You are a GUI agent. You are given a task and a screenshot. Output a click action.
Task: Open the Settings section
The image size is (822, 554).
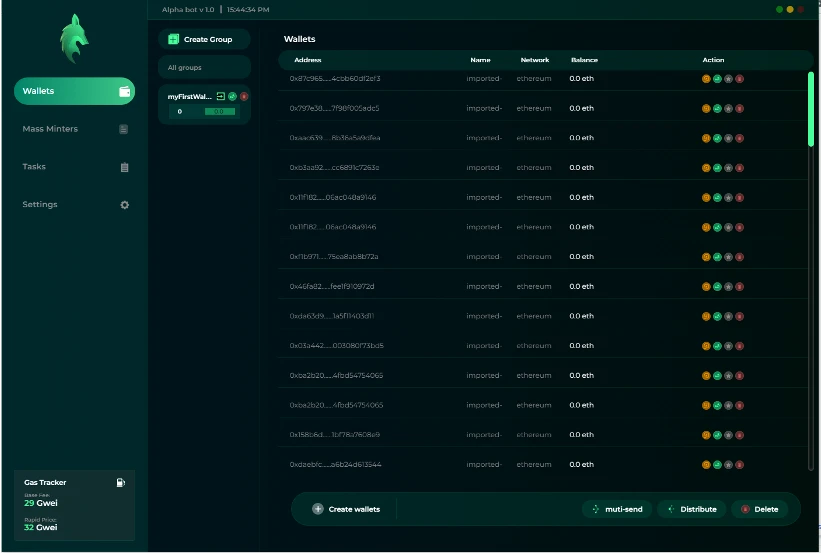click(x=74, y=204)
